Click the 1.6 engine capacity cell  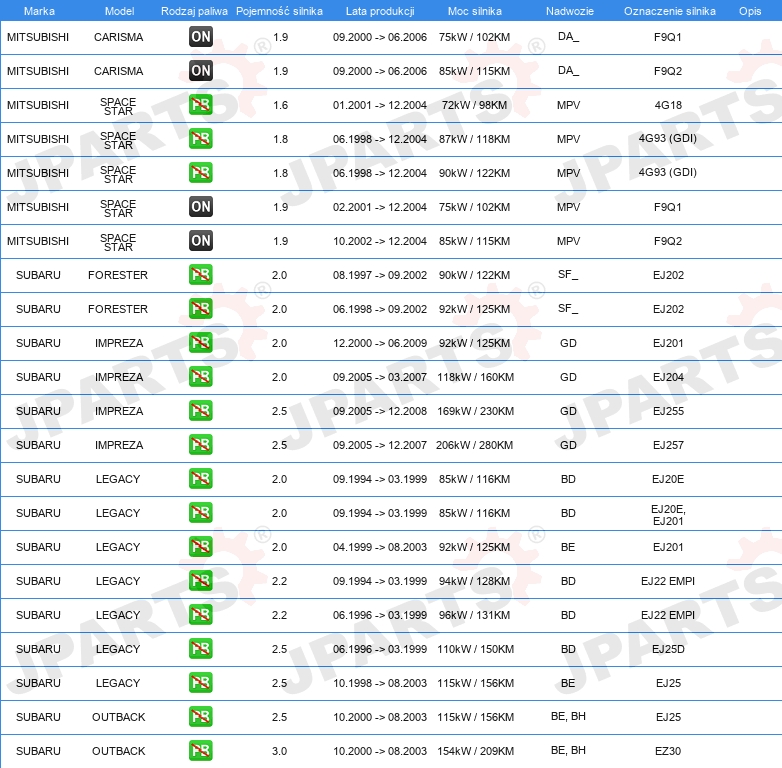[280, 105]
